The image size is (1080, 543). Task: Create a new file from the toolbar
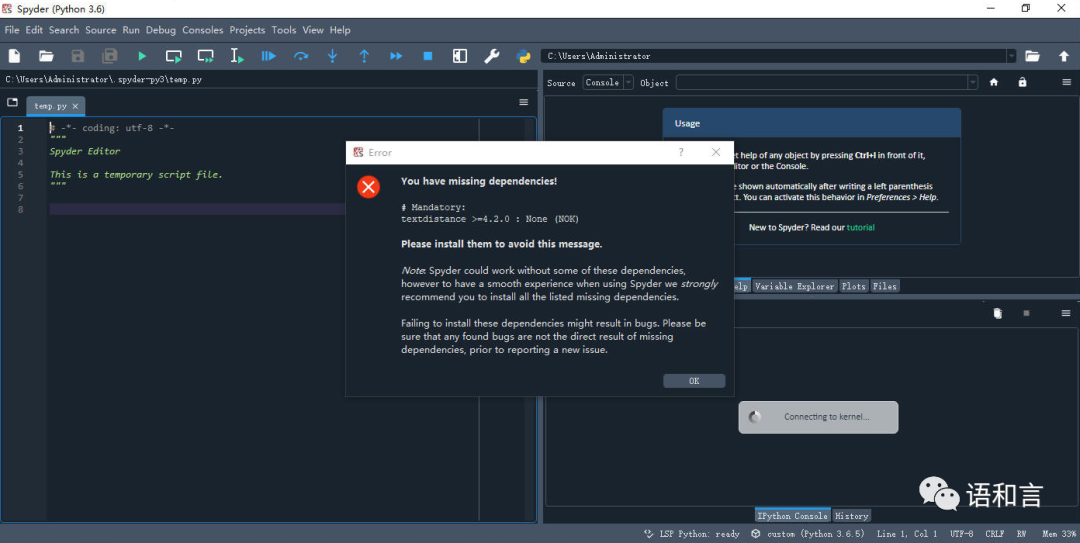pos(14,56)
